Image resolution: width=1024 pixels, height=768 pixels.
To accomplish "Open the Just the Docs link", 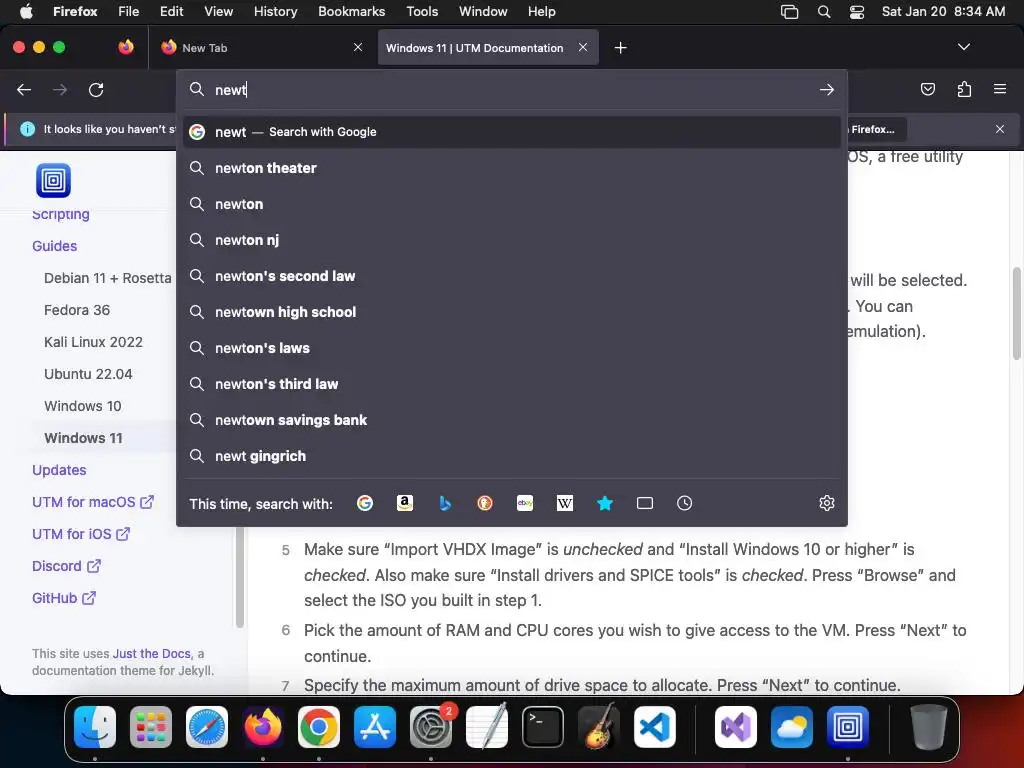I will tap(152, 654).
